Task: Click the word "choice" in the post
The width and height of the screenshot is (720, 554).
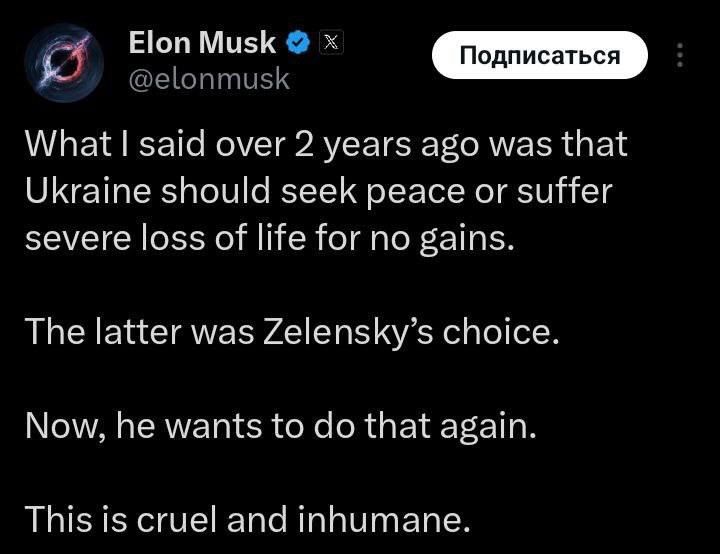Action: 497,332
